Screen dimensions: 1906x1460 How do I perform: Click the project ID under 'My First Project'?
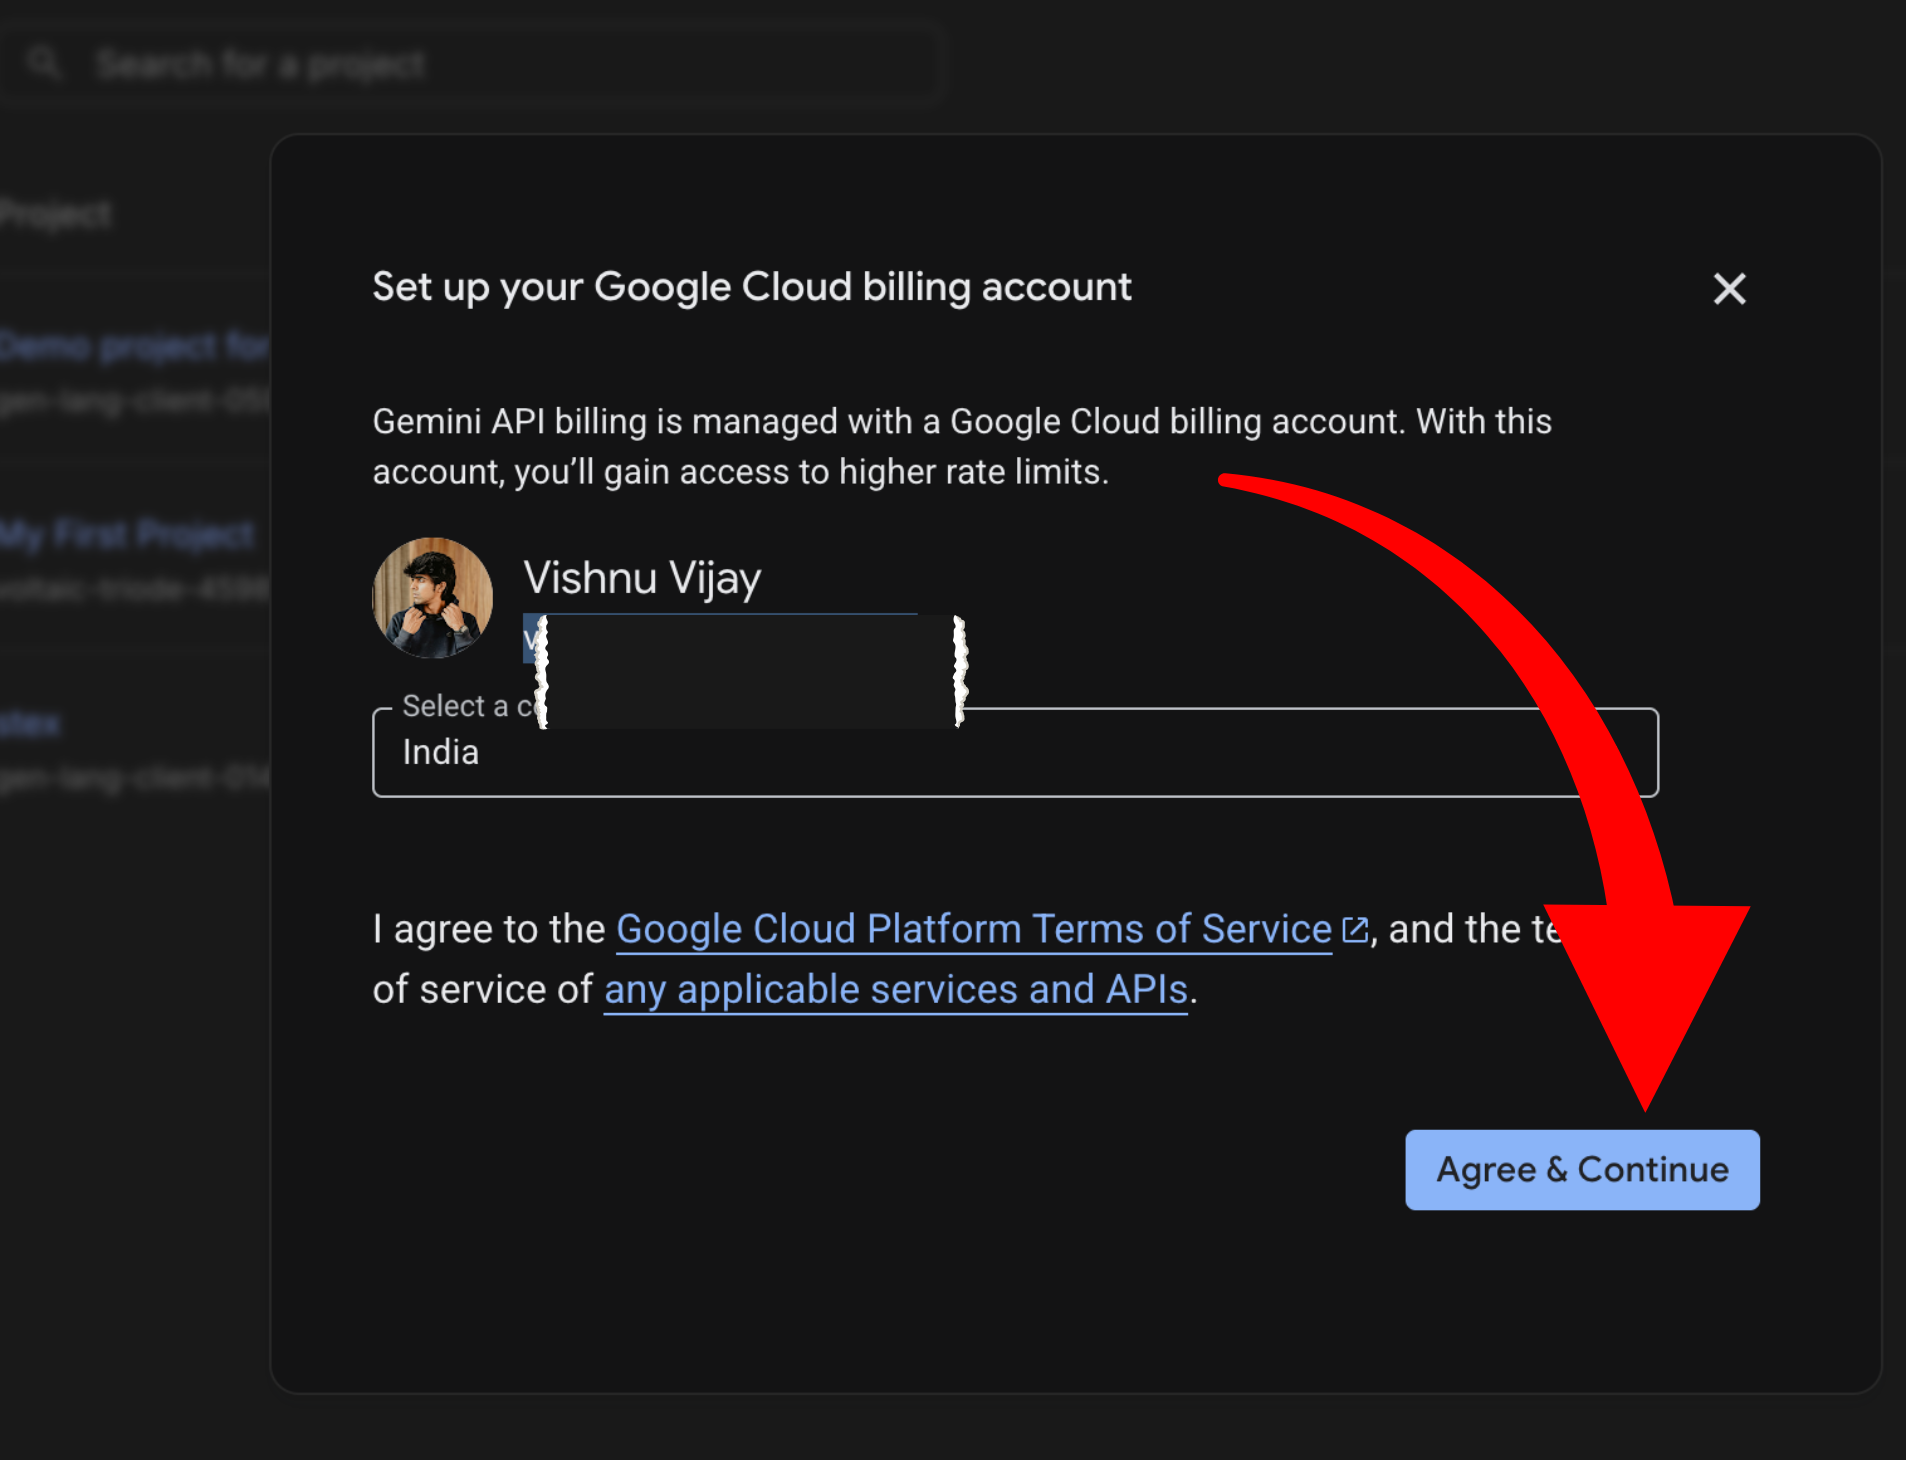pos(130,588)
